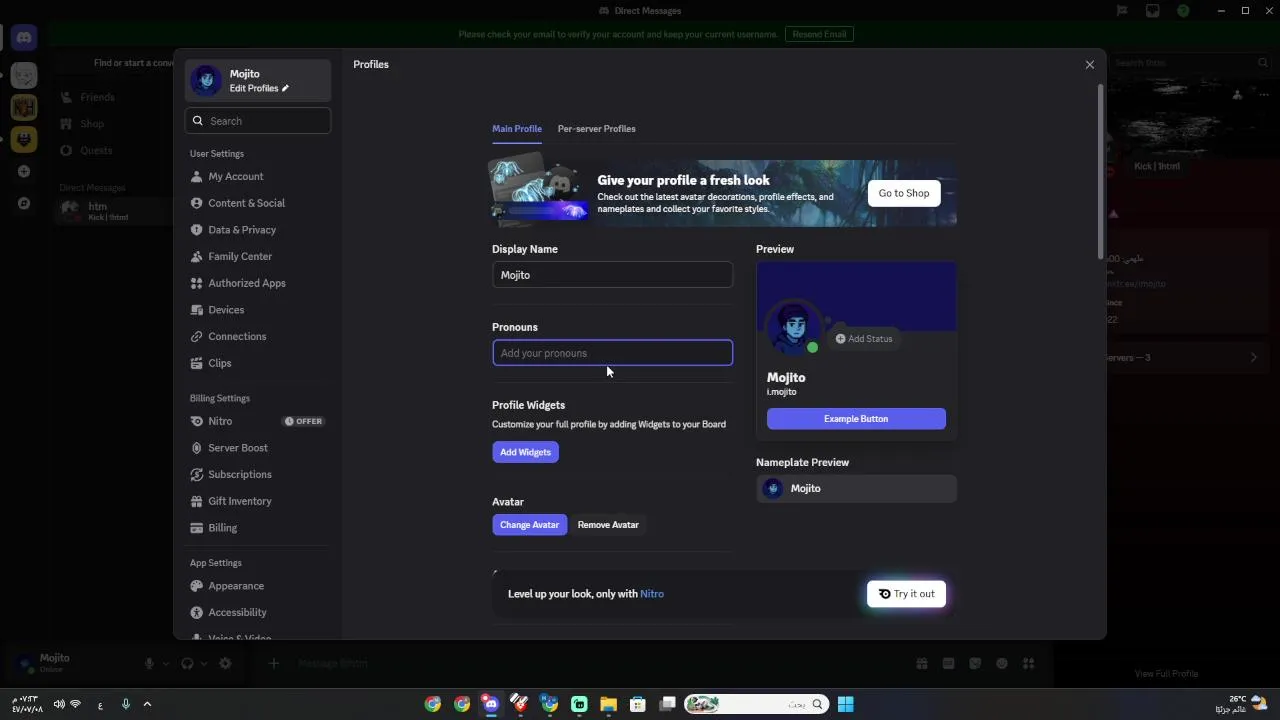Click the settings page vertical scrollbar

pyautogui.click(x=1101, y=170)
